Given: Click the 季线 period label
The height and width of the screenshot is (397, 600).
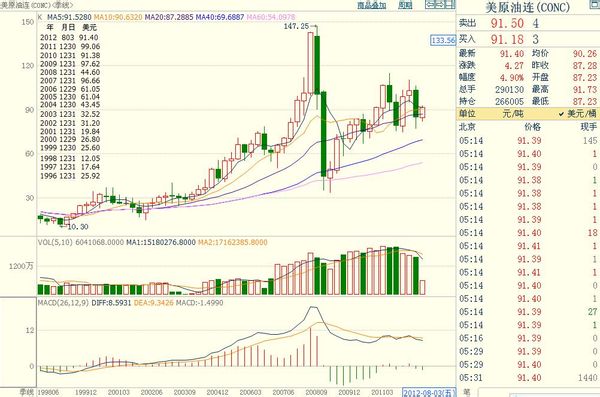Looking at the screenshot, I should [26, 392].
